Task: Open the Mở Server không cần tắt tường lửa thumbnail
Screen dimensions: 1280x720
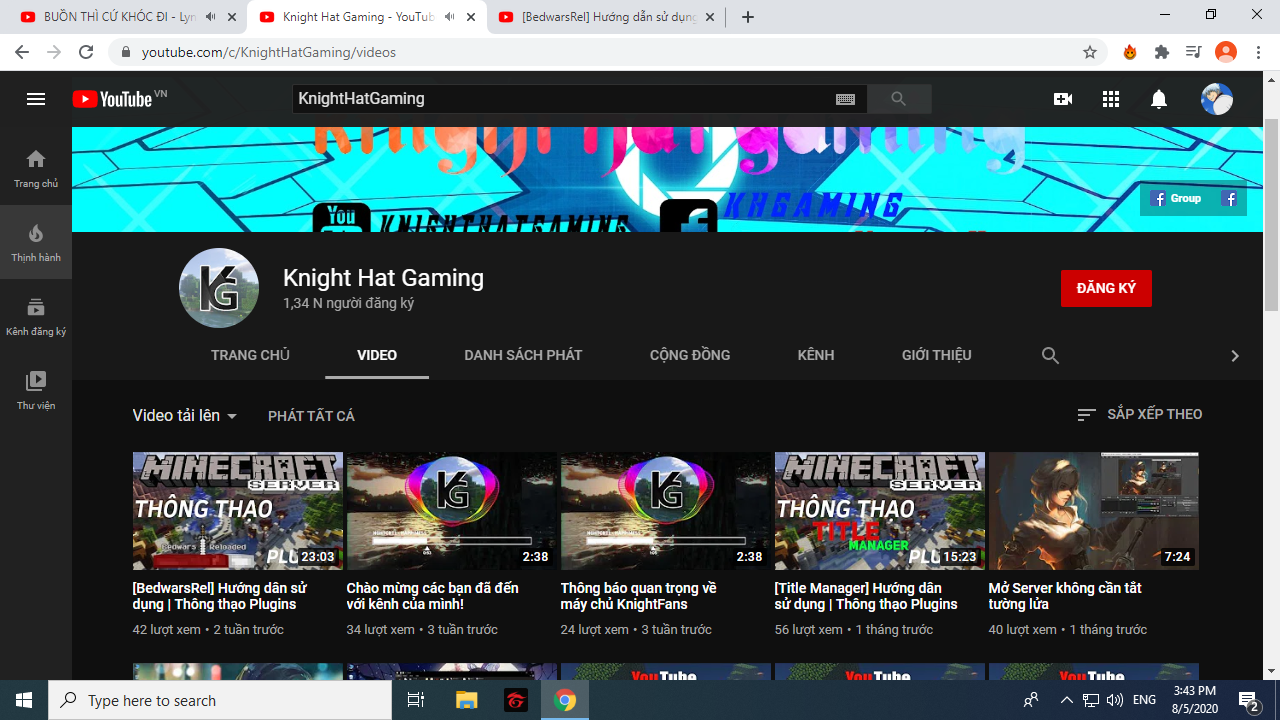Action: 1093,511
